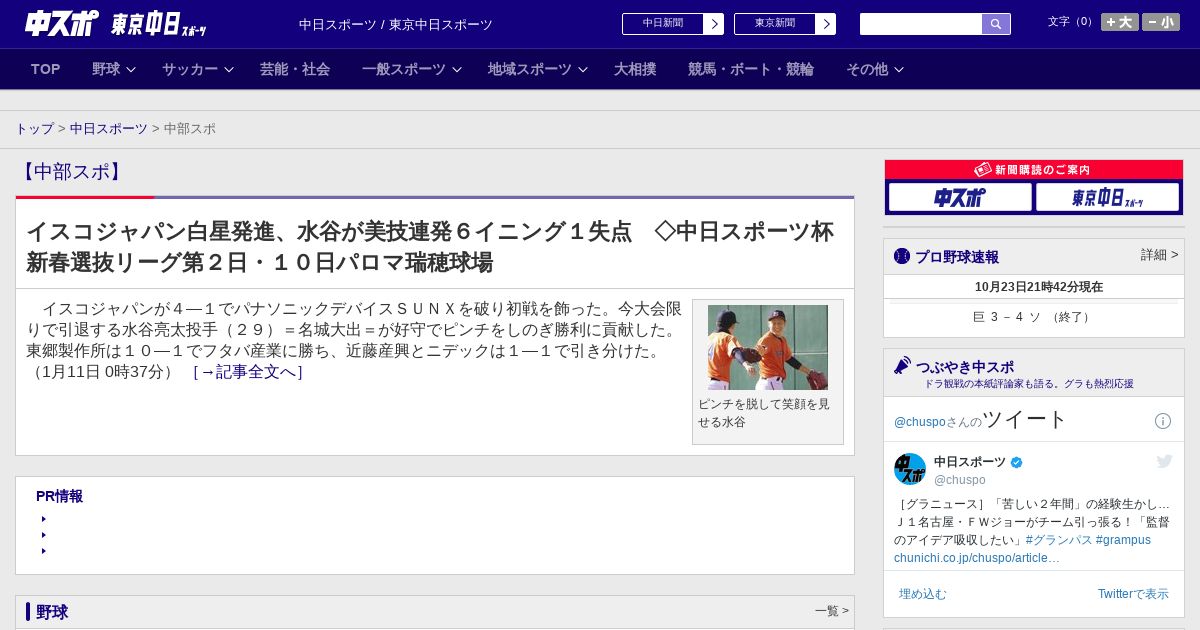Click the Twitter info circle icon

[x=1163, y=421]
